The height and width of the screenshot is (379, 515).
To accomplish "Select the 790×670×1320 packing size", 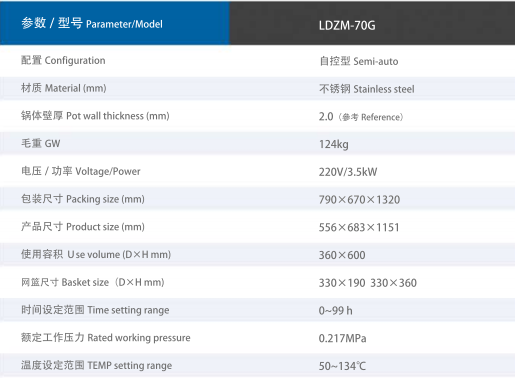I will [x=359, y=200].
